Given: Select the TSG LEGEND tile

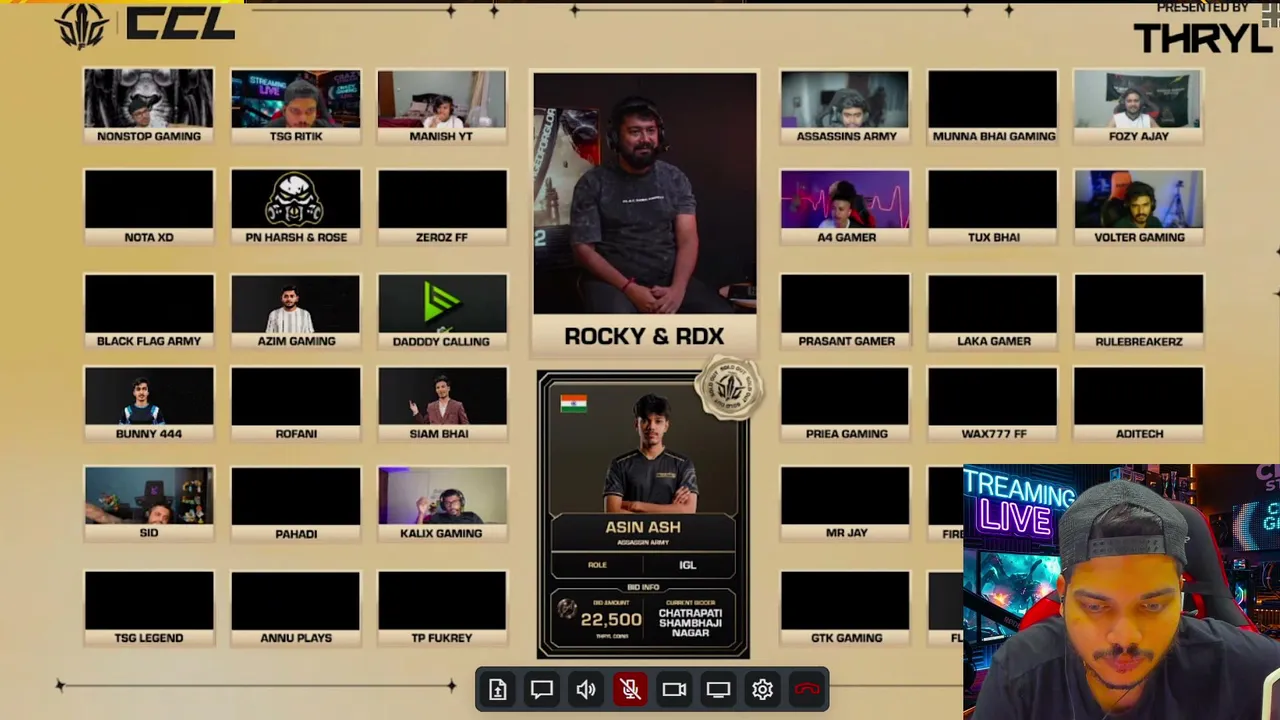Looking at the screenshot, I should pyautogui.click(x=149, y=608).
